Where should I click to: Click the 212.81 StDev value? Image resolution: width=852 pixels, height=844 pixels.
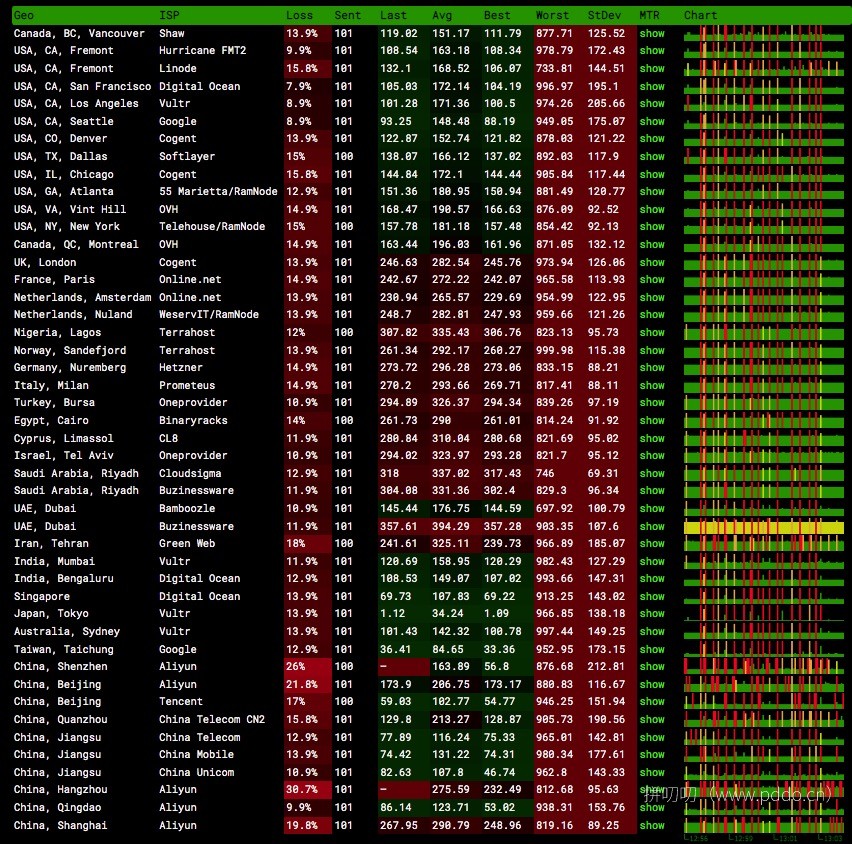(x=606, y=666)
